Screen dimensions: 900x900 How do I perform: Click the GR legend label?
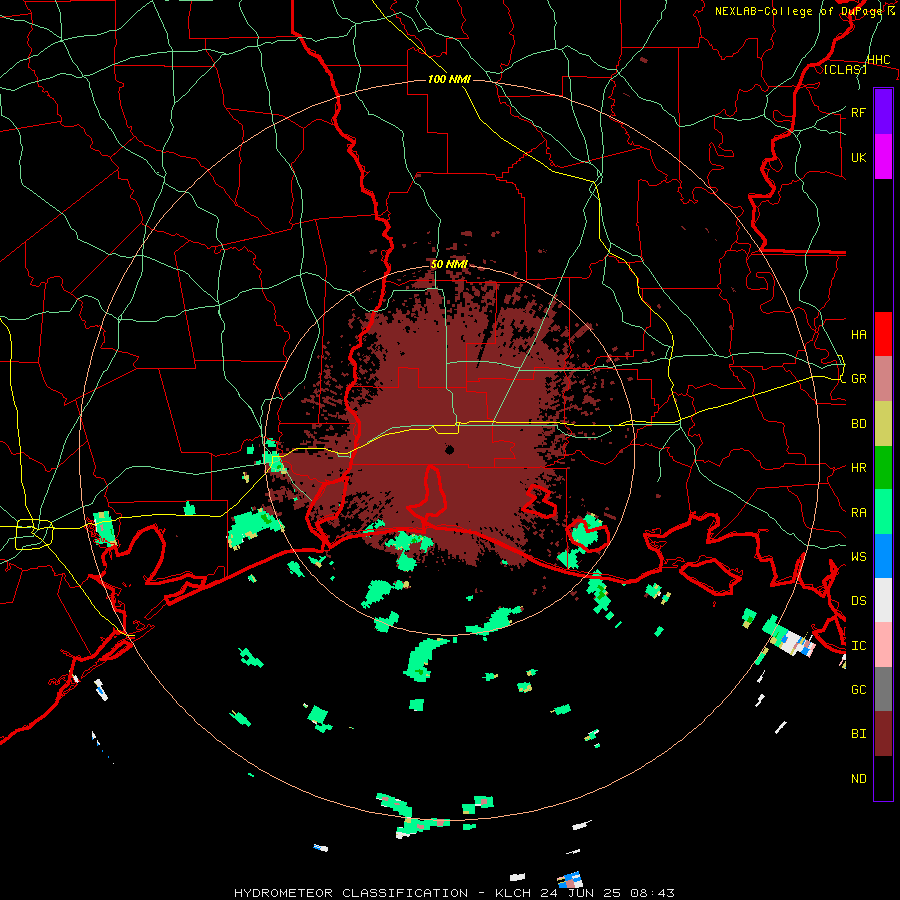point(859,379)
